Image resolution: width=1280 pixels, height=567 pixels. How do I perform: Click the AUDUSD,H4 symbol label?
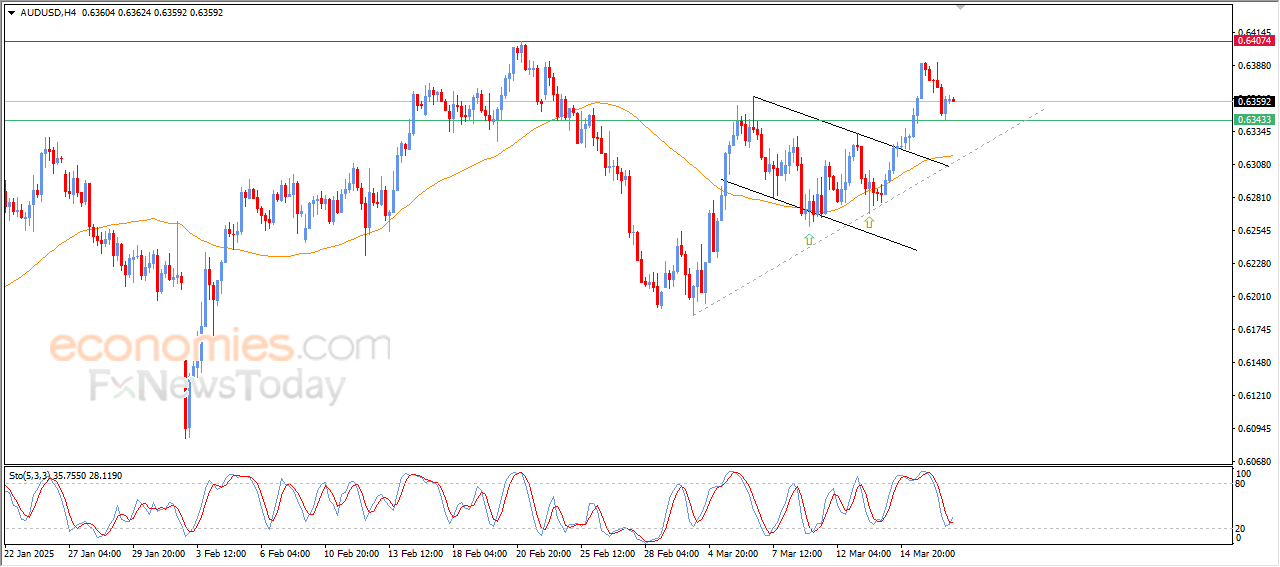47,13
